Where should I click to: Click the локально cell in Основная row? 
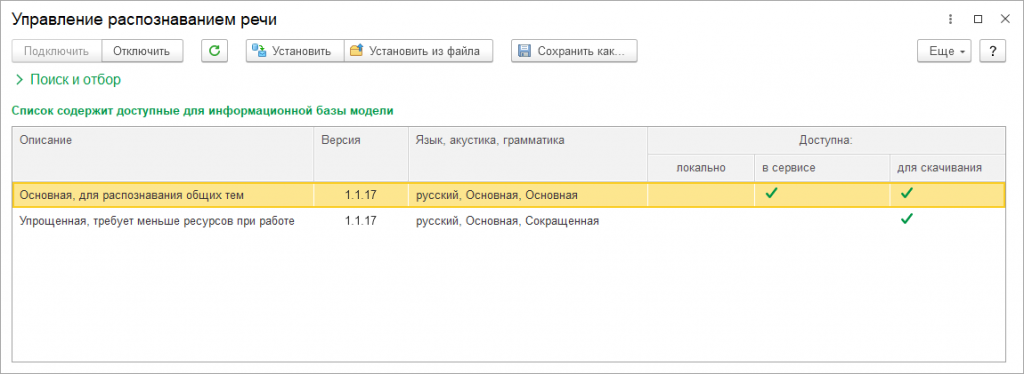pyautogui.click(x=701, y=195)
